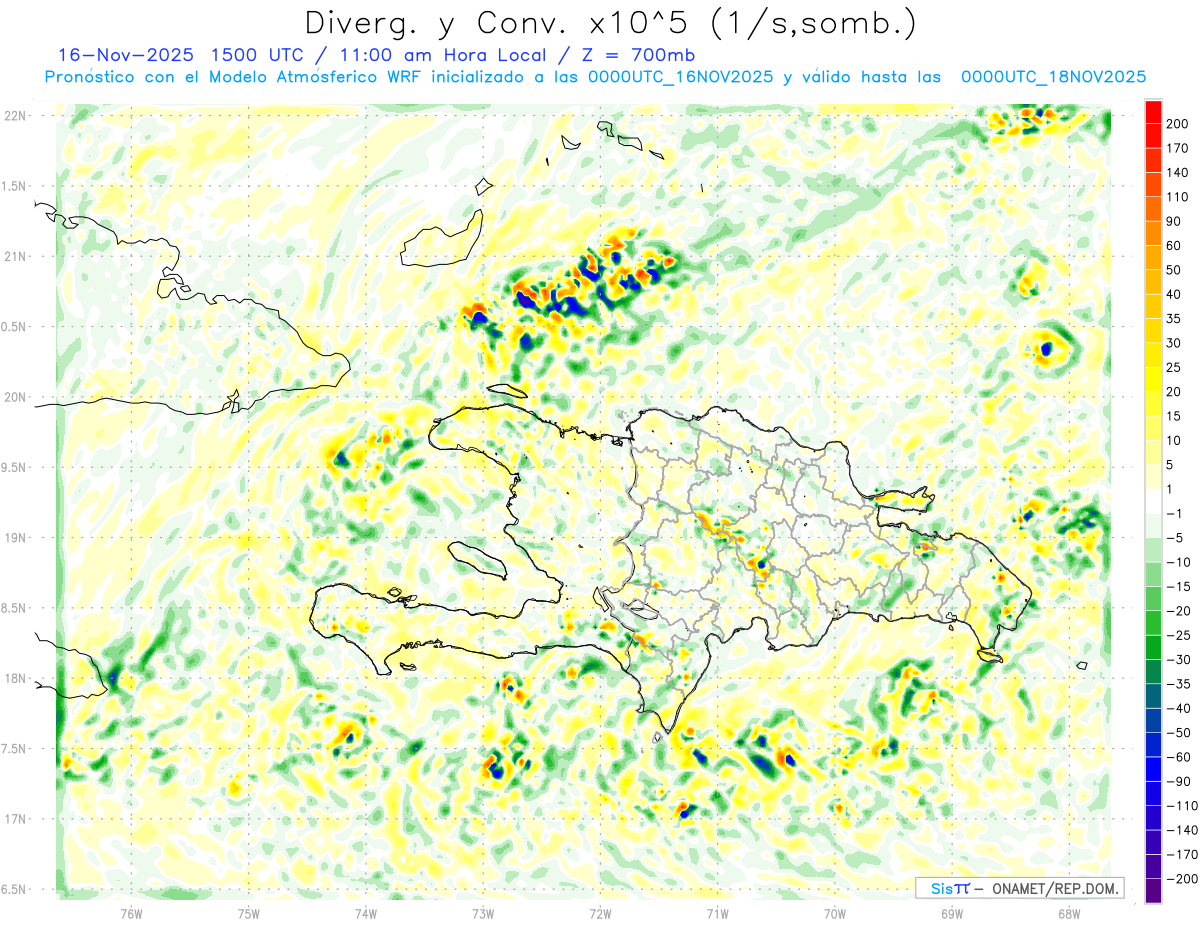Click the '69W' longitude label
The height and width of the screenshot is (927, 1200).
click(951, 913)
